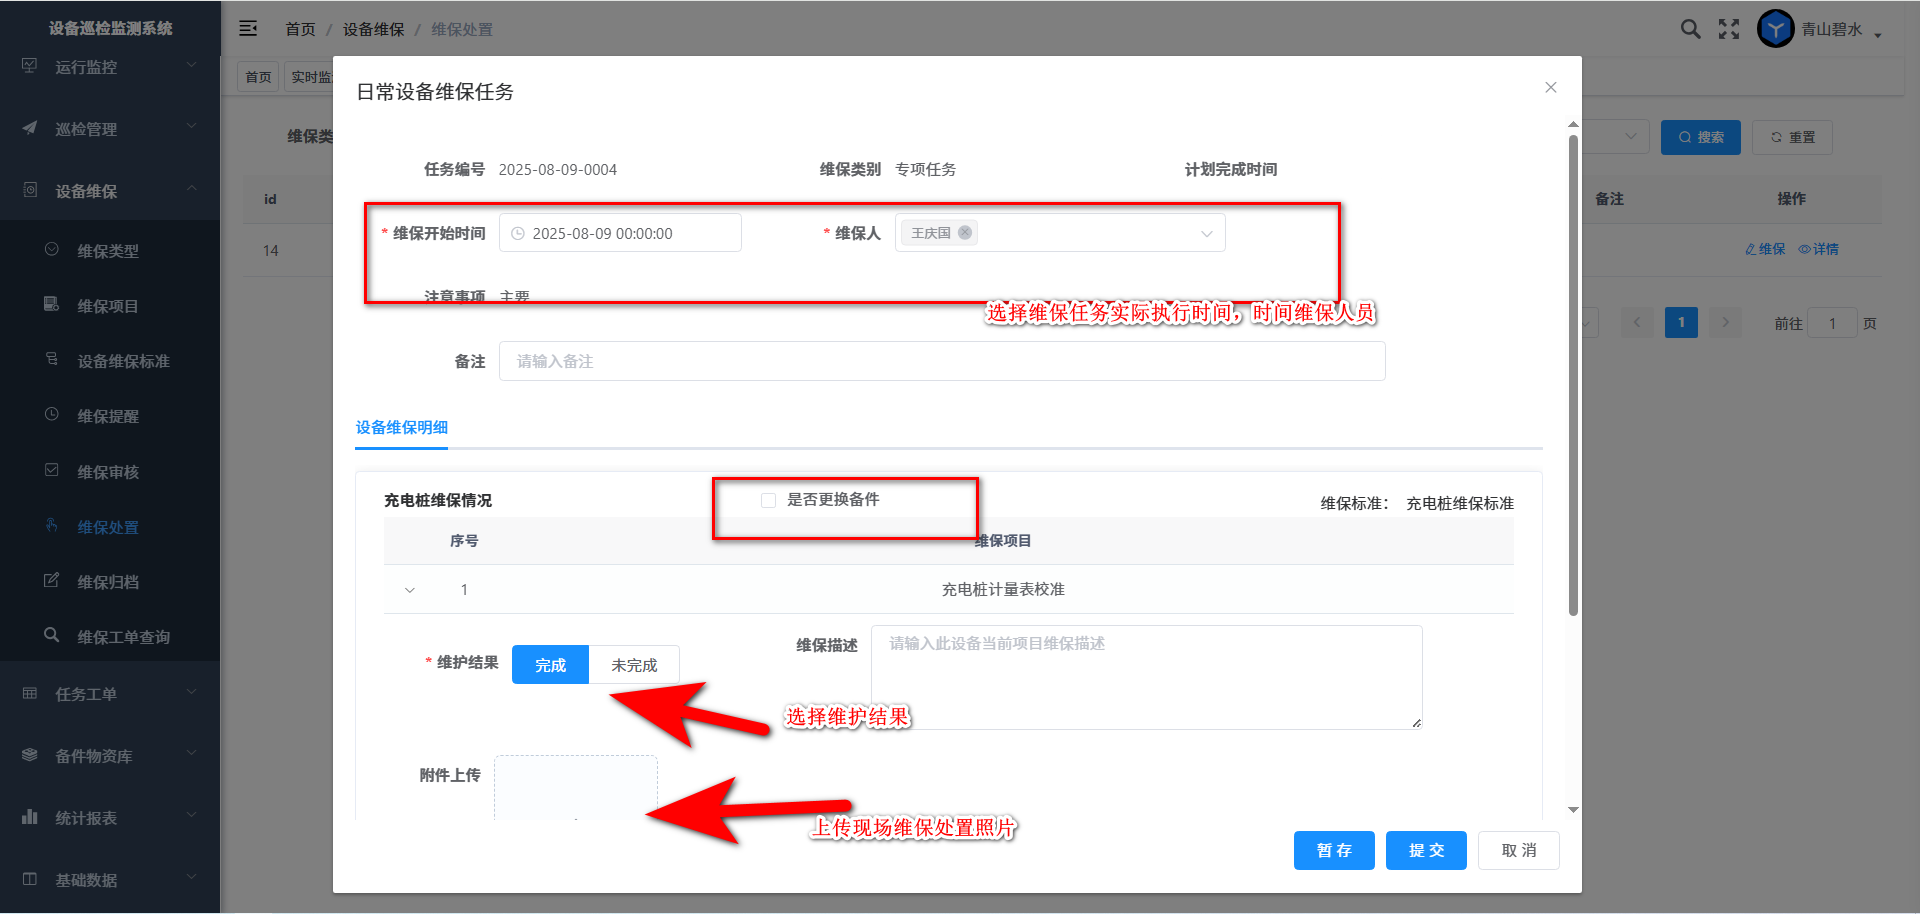The width and height of the screenshot is (1920, 914).
Task: Open 维保工单查询 from sidebar
Action: pyautogui.click(x=123, y=637)
